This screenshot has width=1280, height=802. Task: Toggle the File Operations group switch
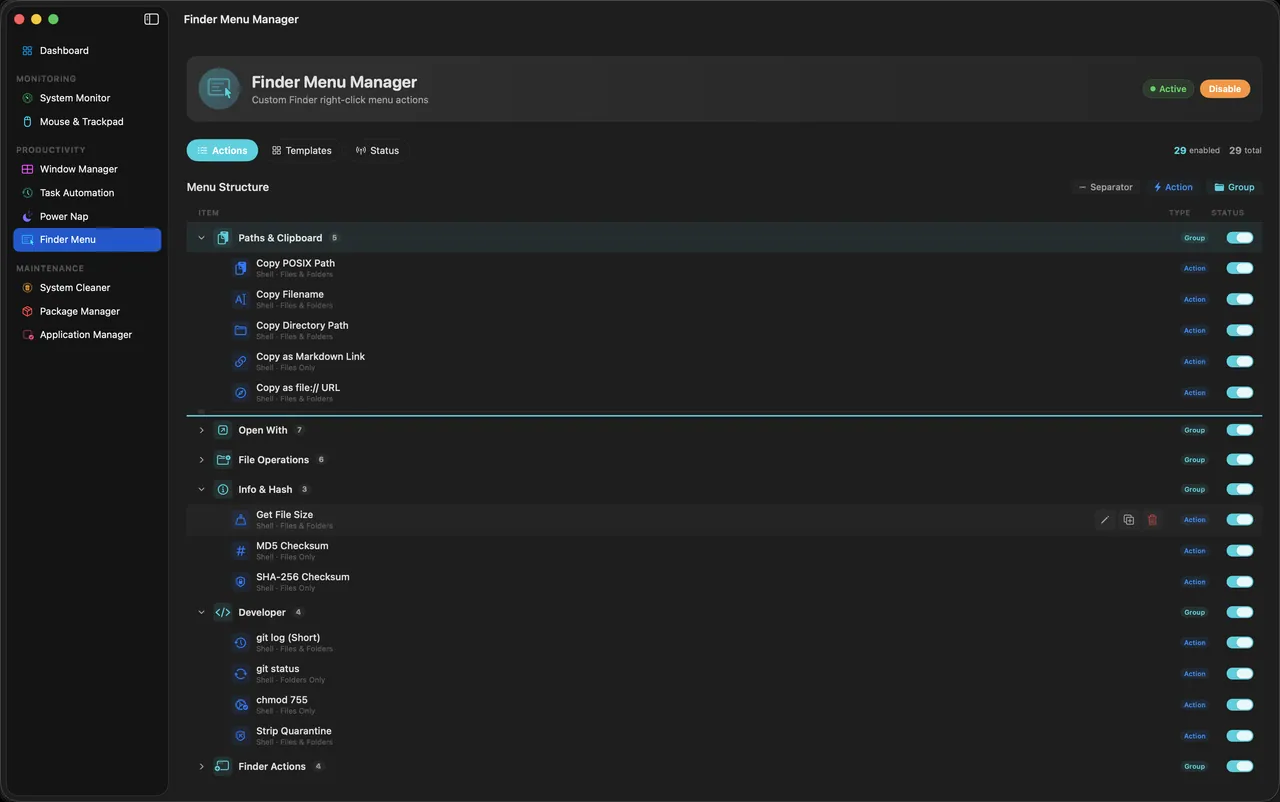(x=1240, y=460)
